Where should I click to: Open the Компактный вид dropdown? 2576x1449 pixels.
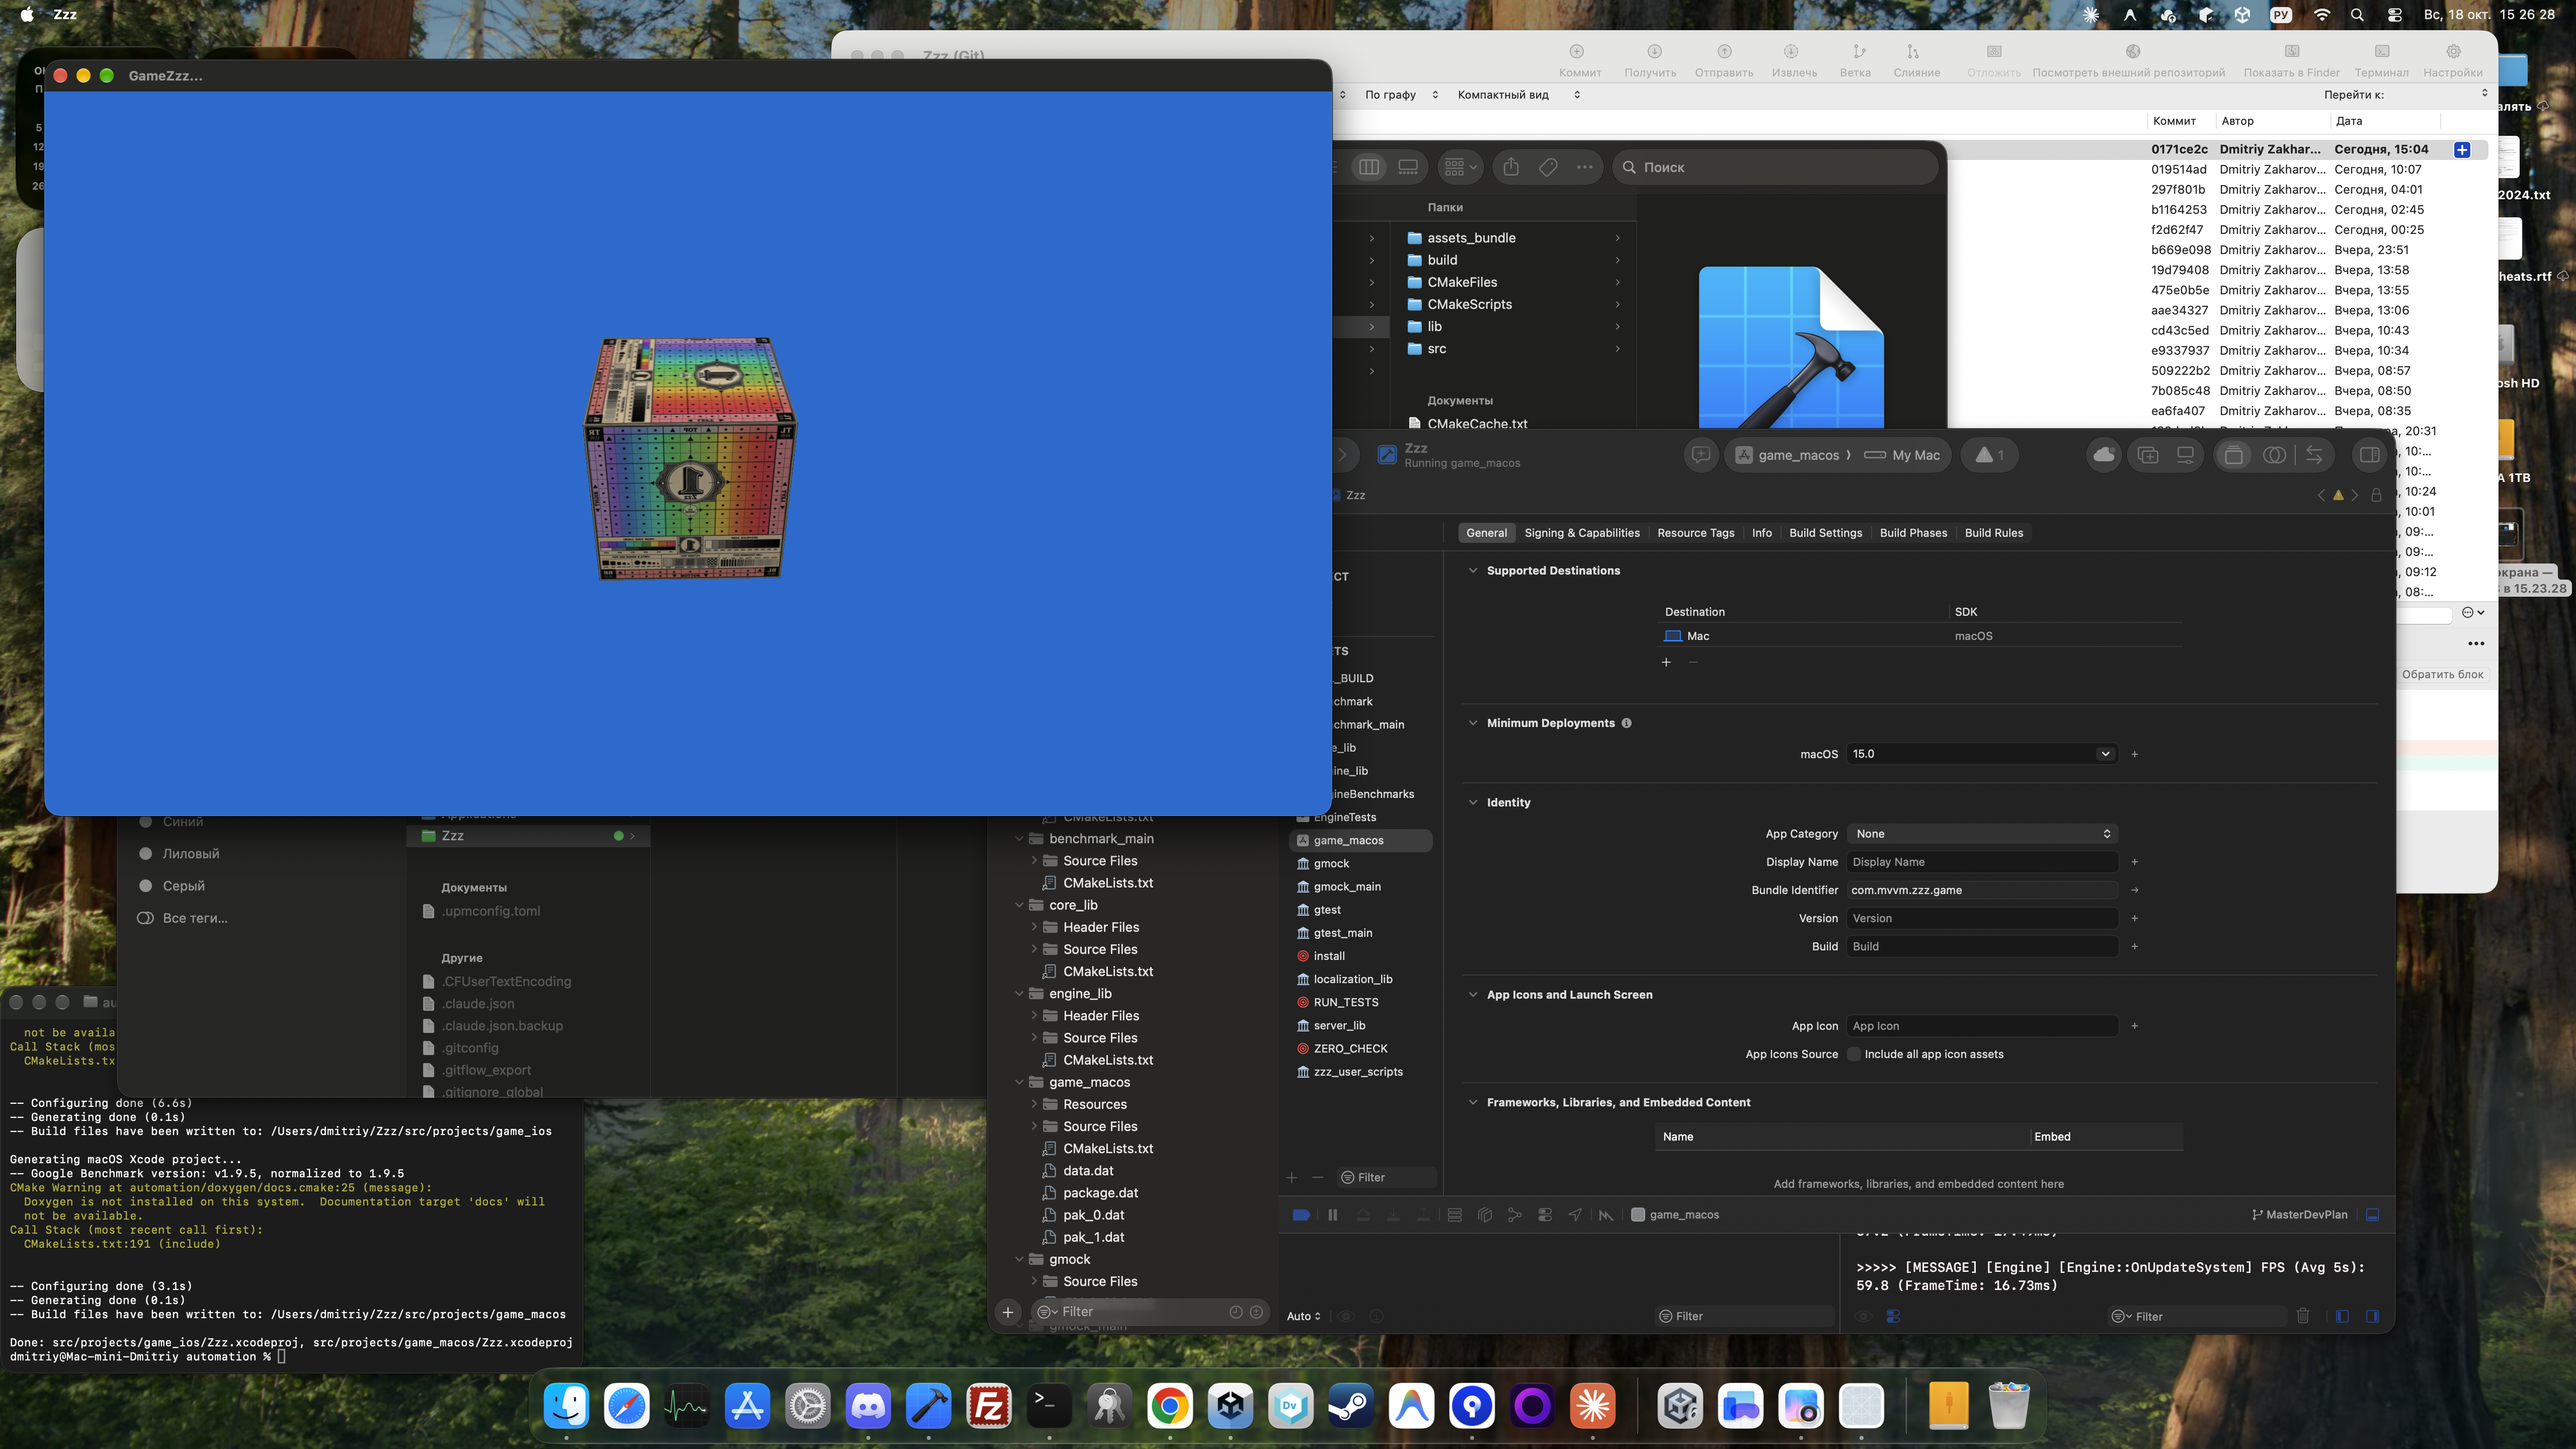click(1518, 95)
